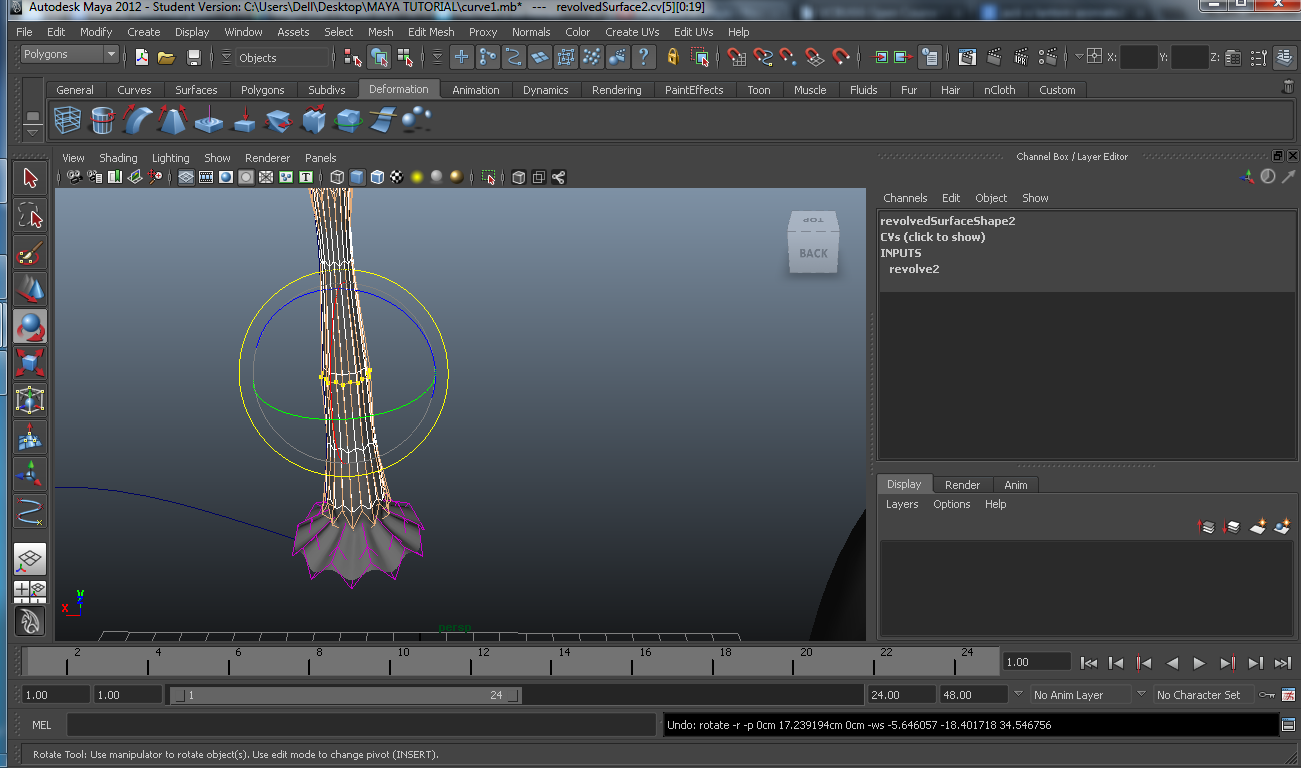Open the Modify menu
The image size is (1301, 768).
(x=96, y=32)
